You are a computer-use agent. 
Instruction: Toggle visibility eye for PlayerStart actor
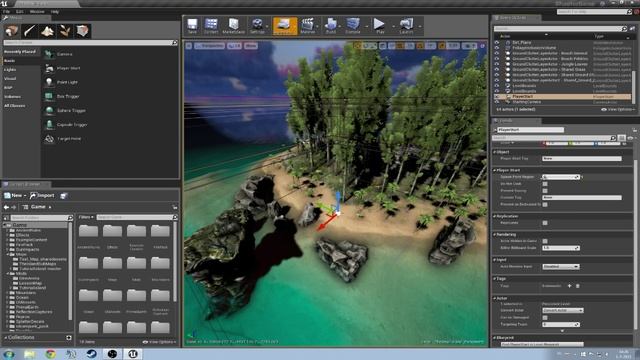point(497,97)
